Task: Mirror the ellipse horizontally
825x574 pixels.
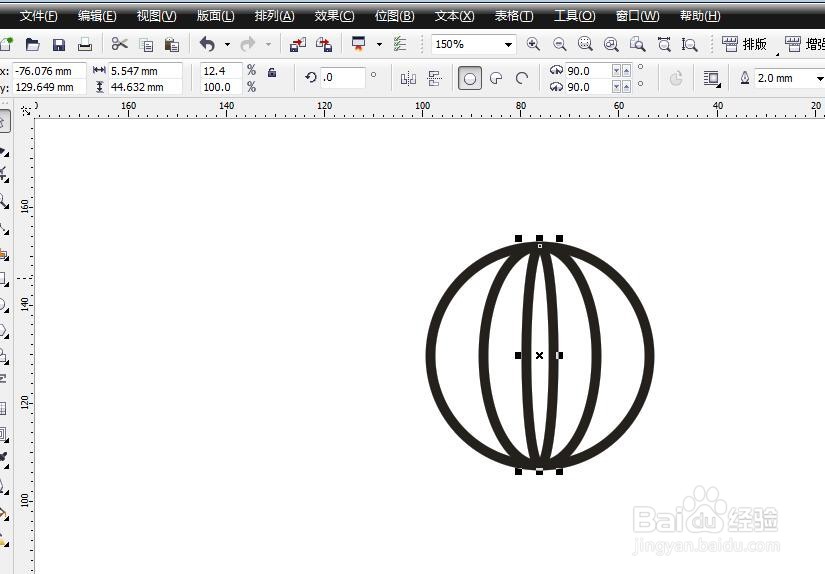Action: [408, 79]
